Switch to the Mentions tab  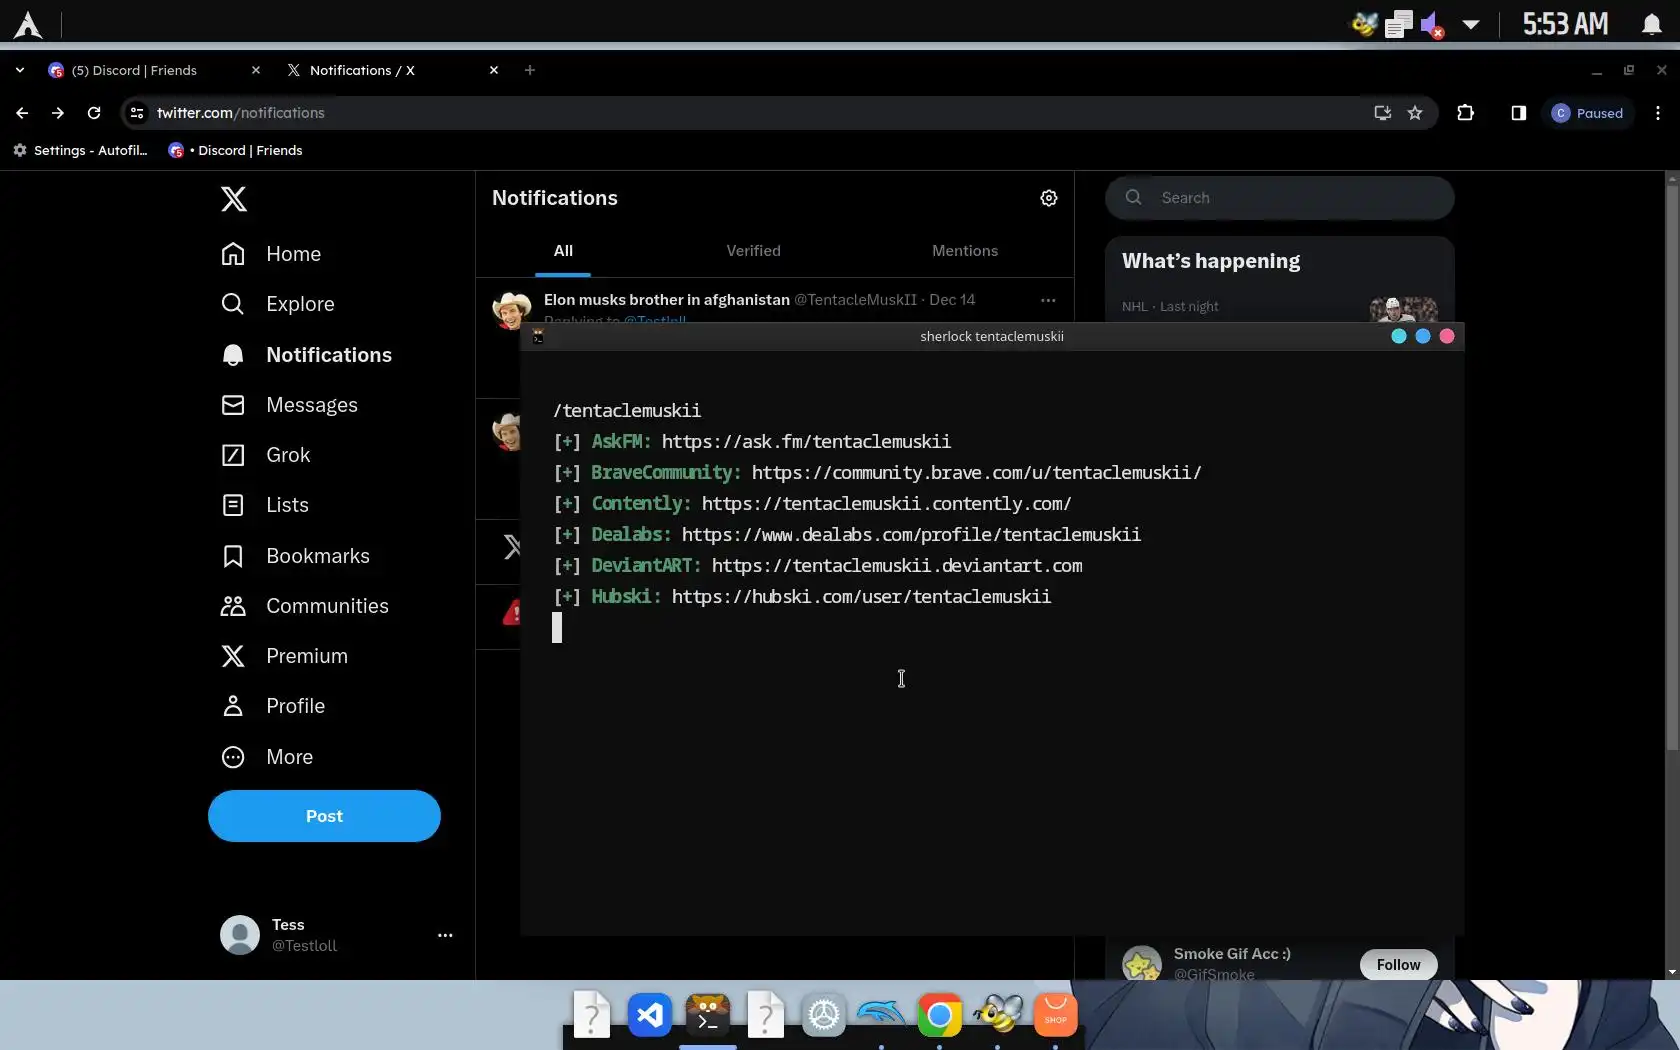965,251
